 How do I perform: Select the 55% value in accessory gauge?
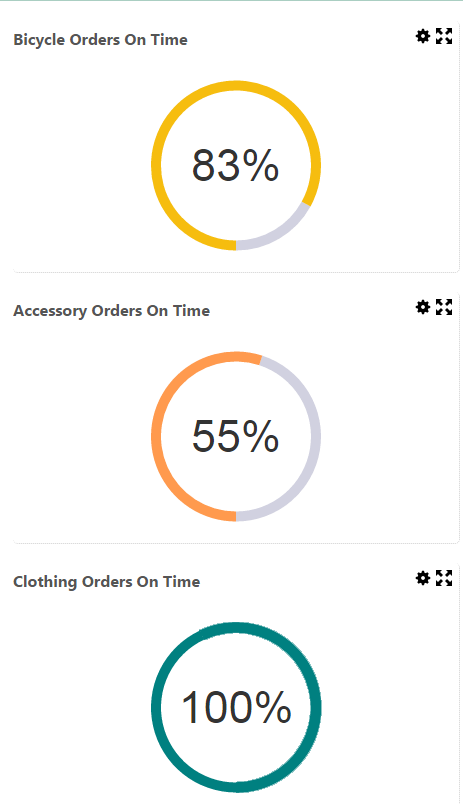(x=236, y=436)
